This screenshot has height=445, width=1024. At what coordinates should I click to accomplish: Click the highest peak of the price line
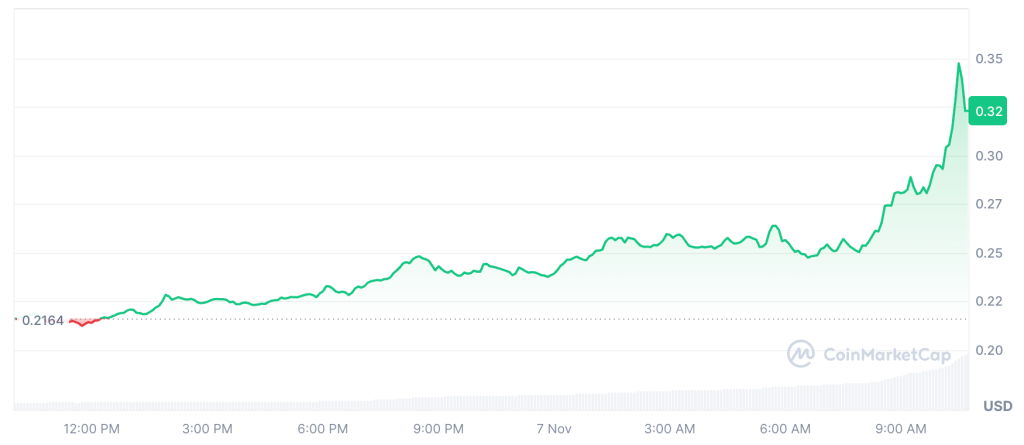[x=959, y=64]
